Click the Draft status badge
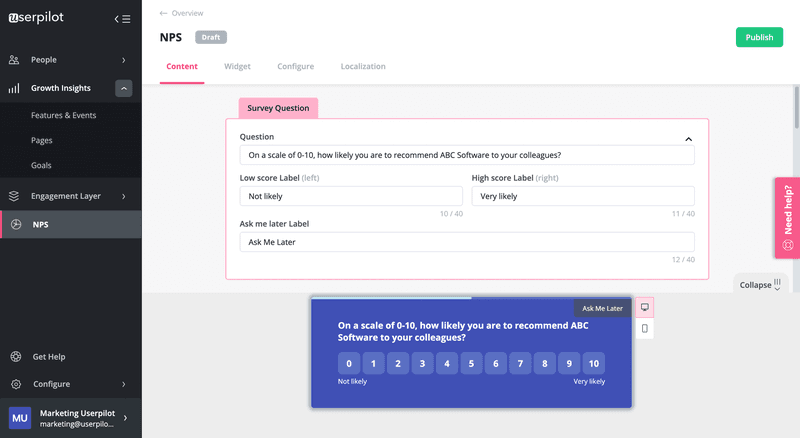The height and width of the screenshot is (438, 800). (x=211, y=37)
